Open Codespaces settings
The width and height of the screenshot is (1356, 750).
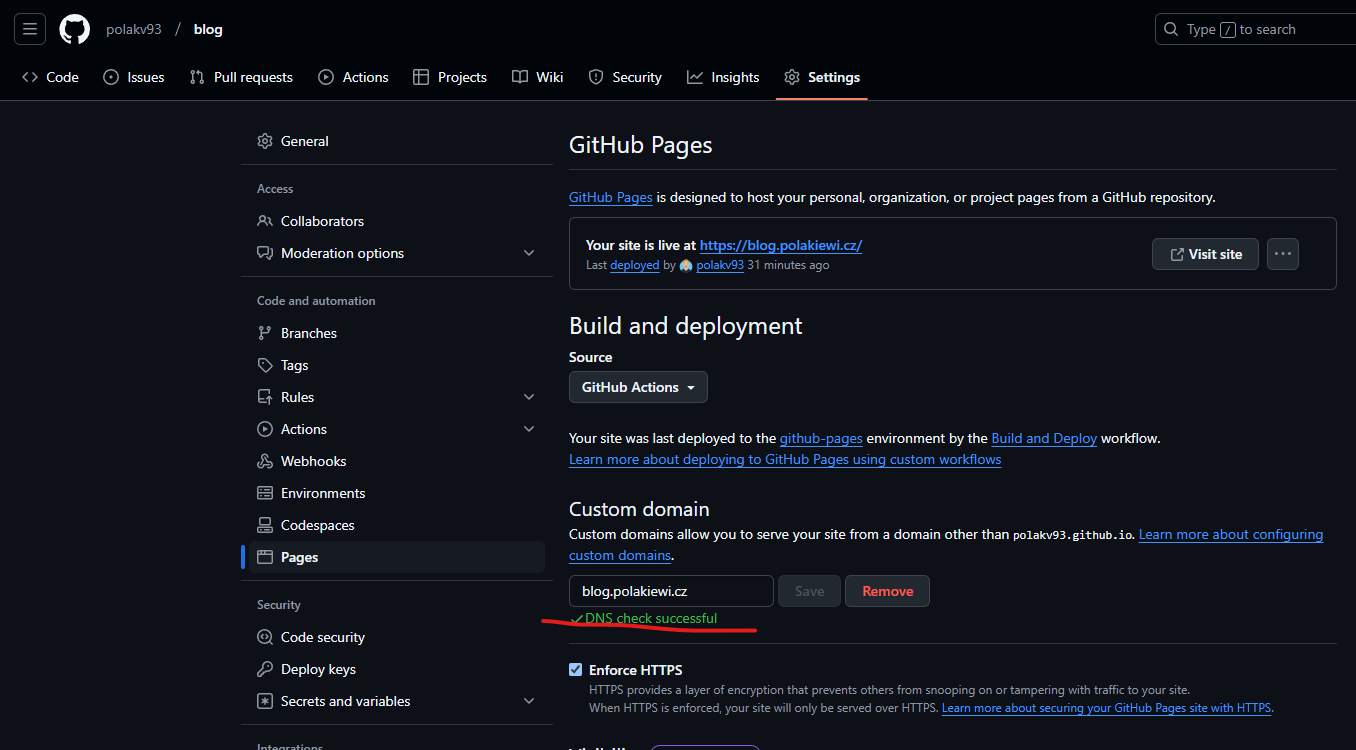click(397, 525)
